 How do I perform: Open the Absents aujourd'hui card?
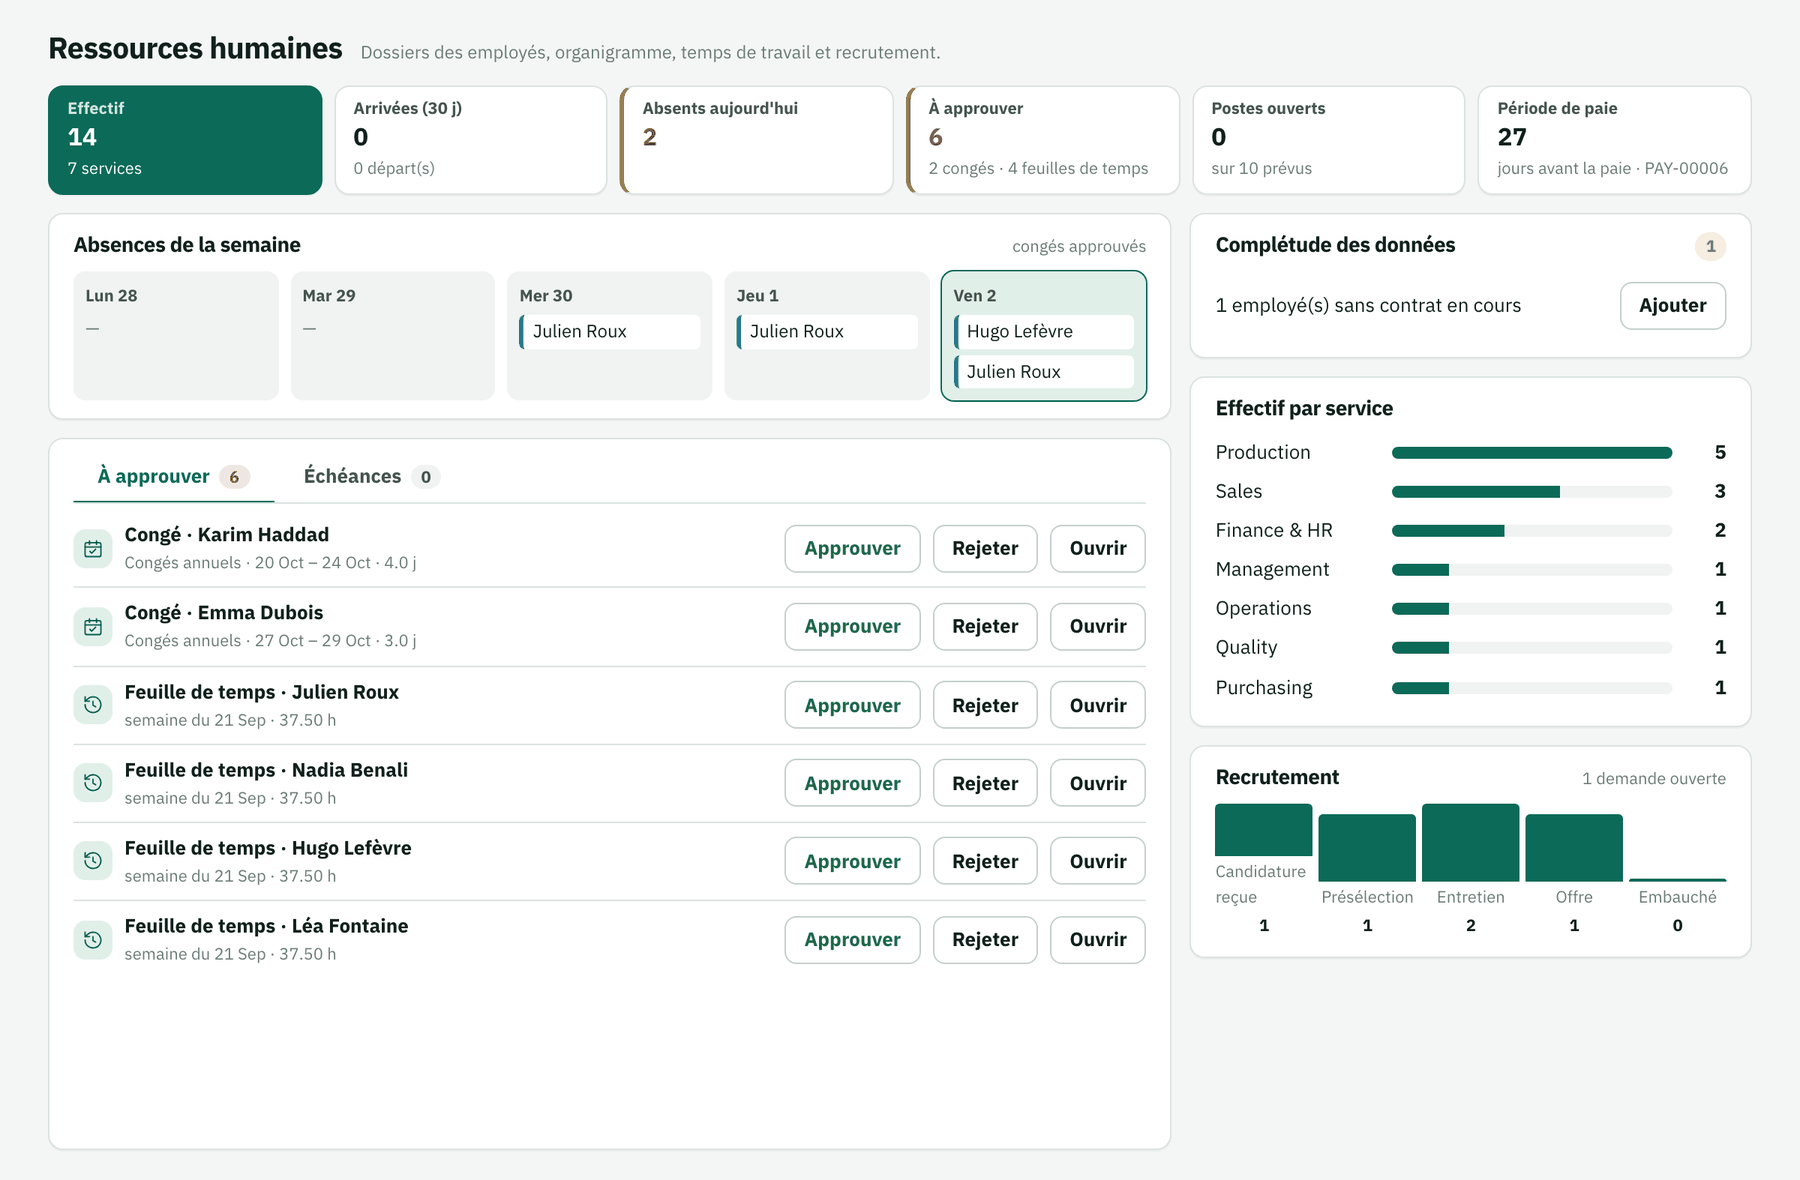(756, 140)
